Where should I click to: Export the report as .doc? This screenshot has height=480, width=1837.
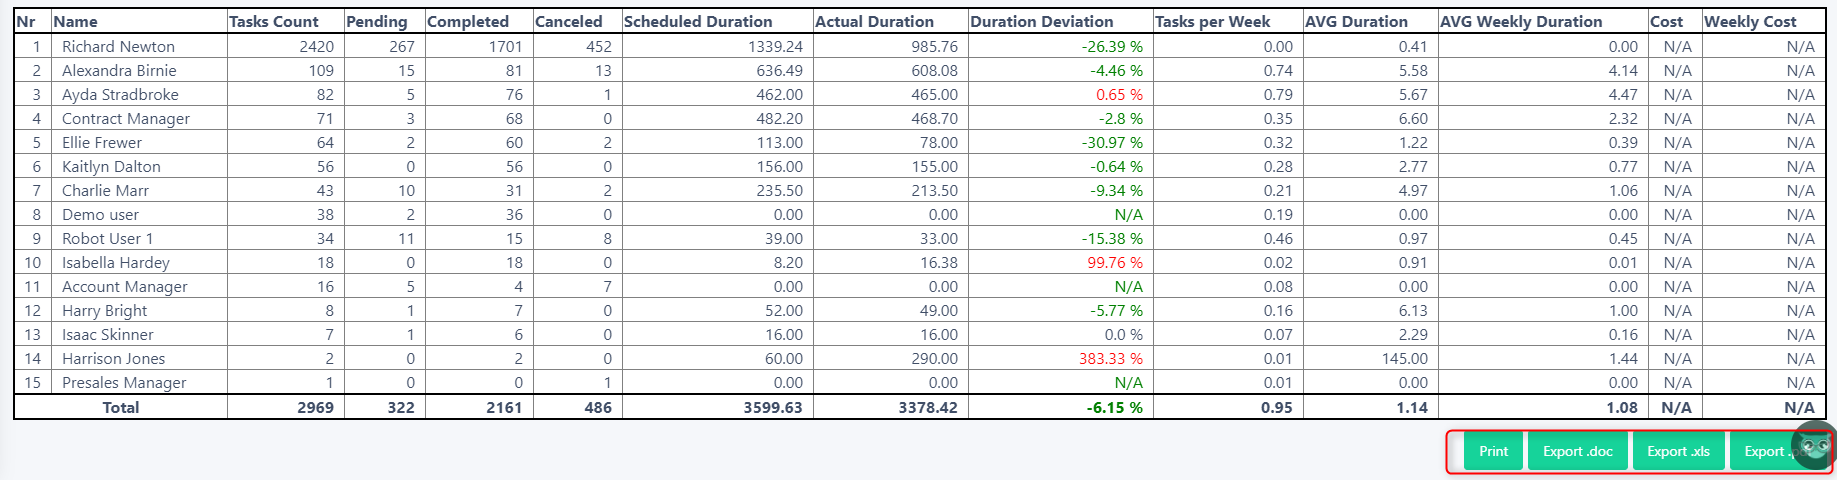point(1577,451)
